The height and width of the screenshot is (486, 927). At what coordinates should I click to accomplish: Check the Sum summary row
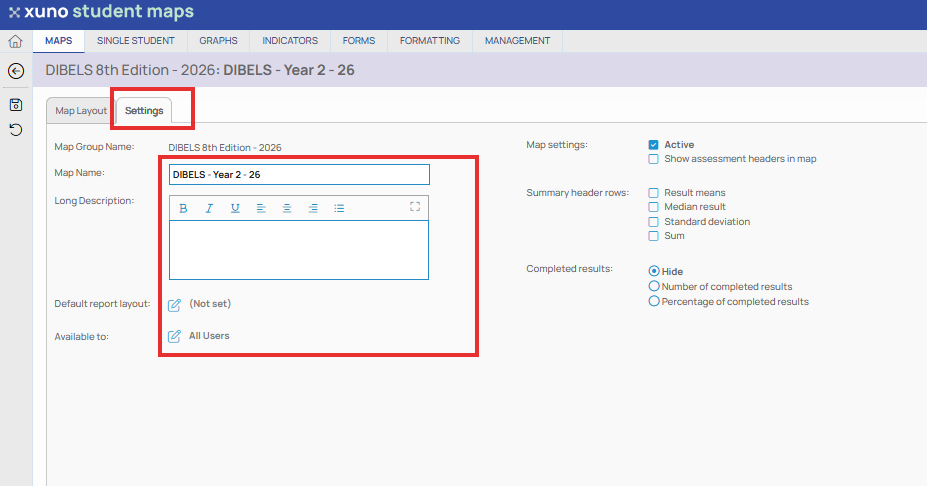click(x=653, y=236)
